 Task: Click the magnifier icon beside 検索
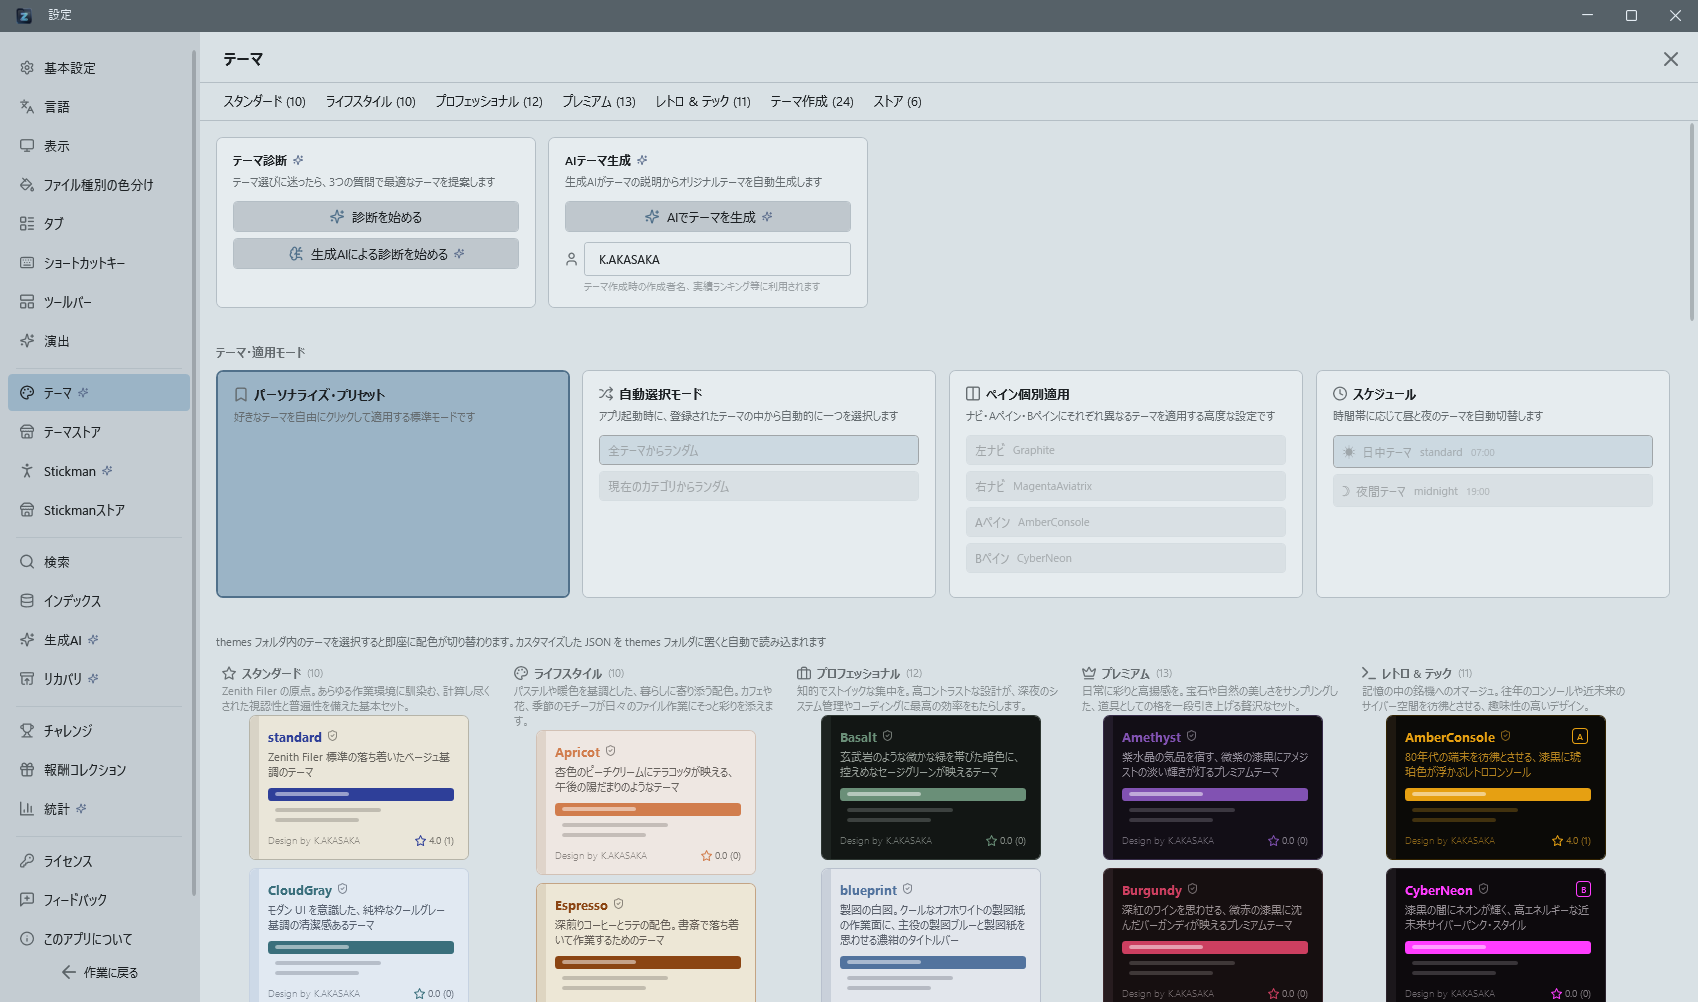click(x=27, y=562)
